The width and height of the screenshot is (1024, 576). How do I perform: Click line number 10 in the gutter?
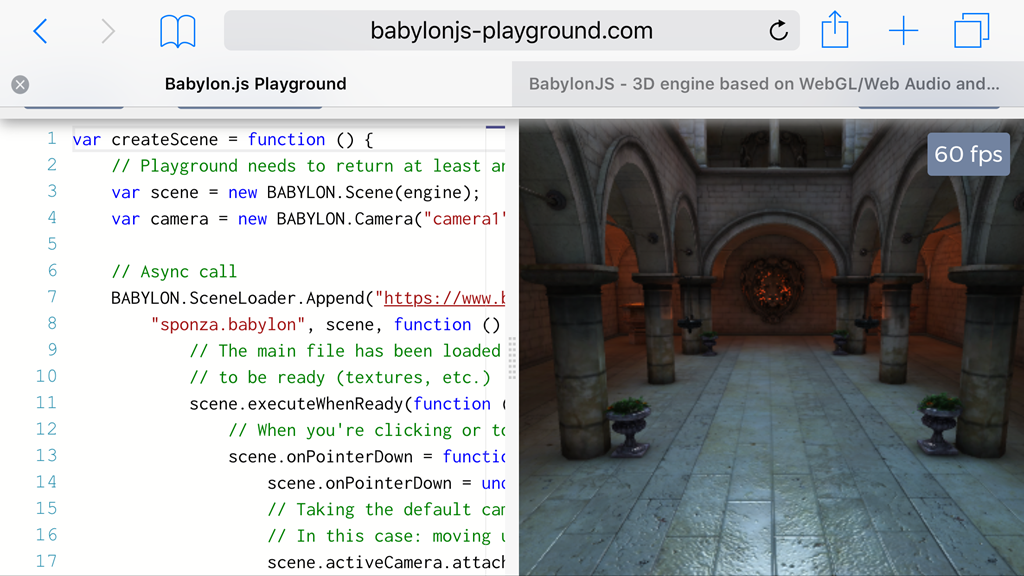46,376
